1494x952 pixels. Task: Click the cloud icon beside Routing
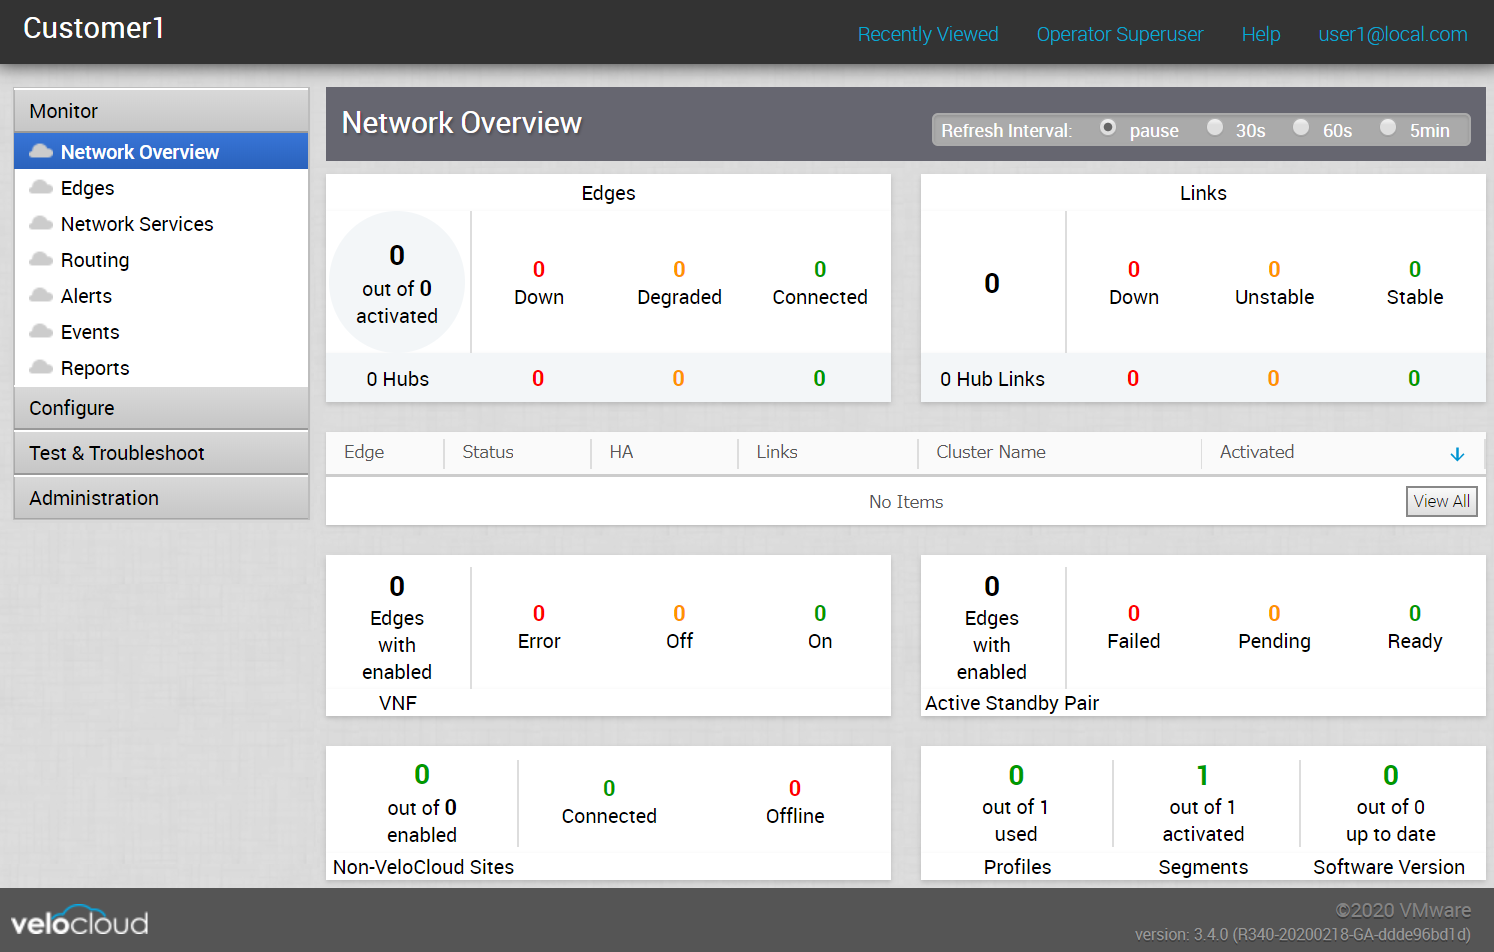coord(41,259)
